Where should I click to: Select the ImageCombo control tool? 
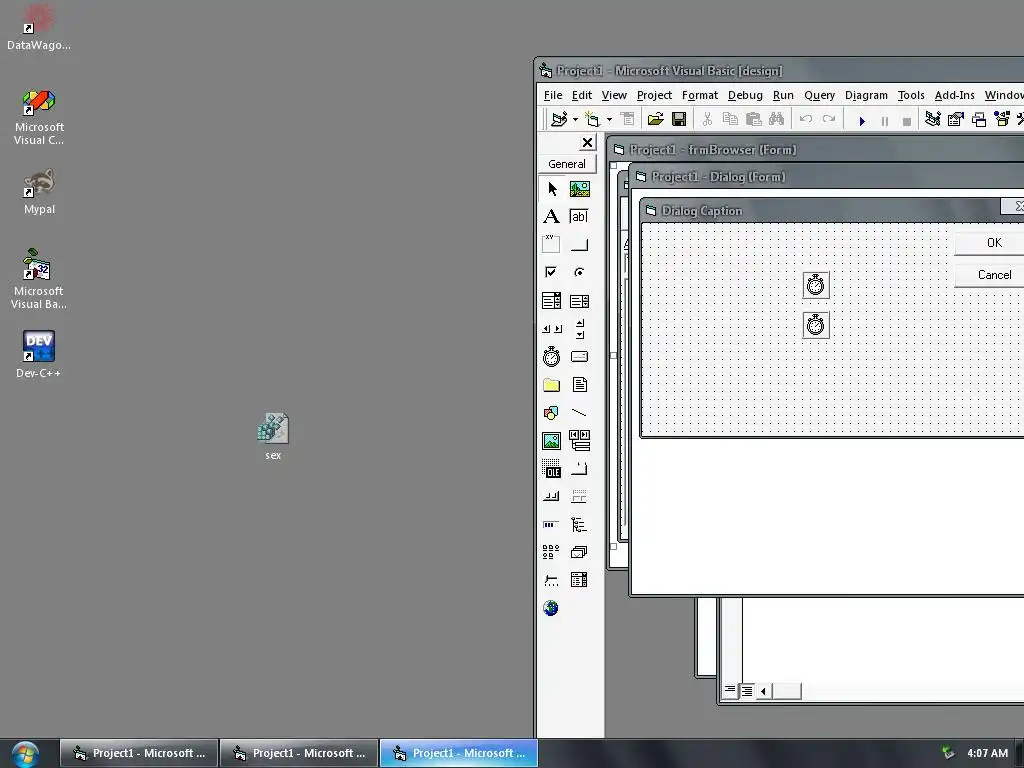(x=579, y=580)
